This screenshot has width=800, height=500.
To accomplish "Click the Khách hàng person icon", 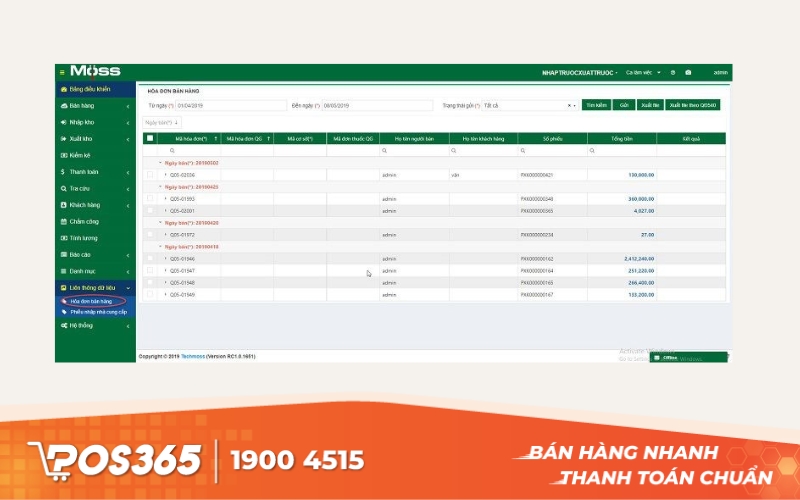I will (64, 205).
